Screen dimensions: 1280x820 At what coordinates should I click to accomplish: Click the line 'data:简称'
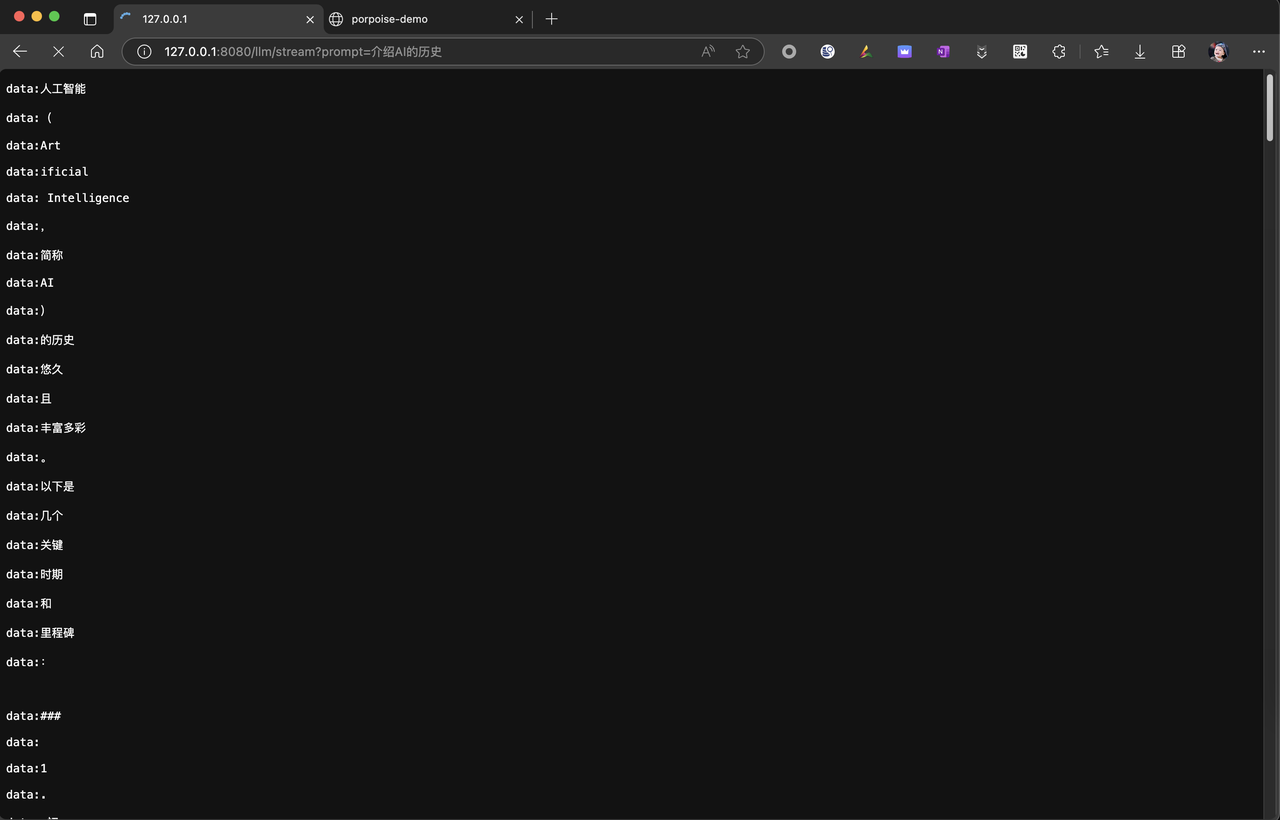click(x=35, y=255)
